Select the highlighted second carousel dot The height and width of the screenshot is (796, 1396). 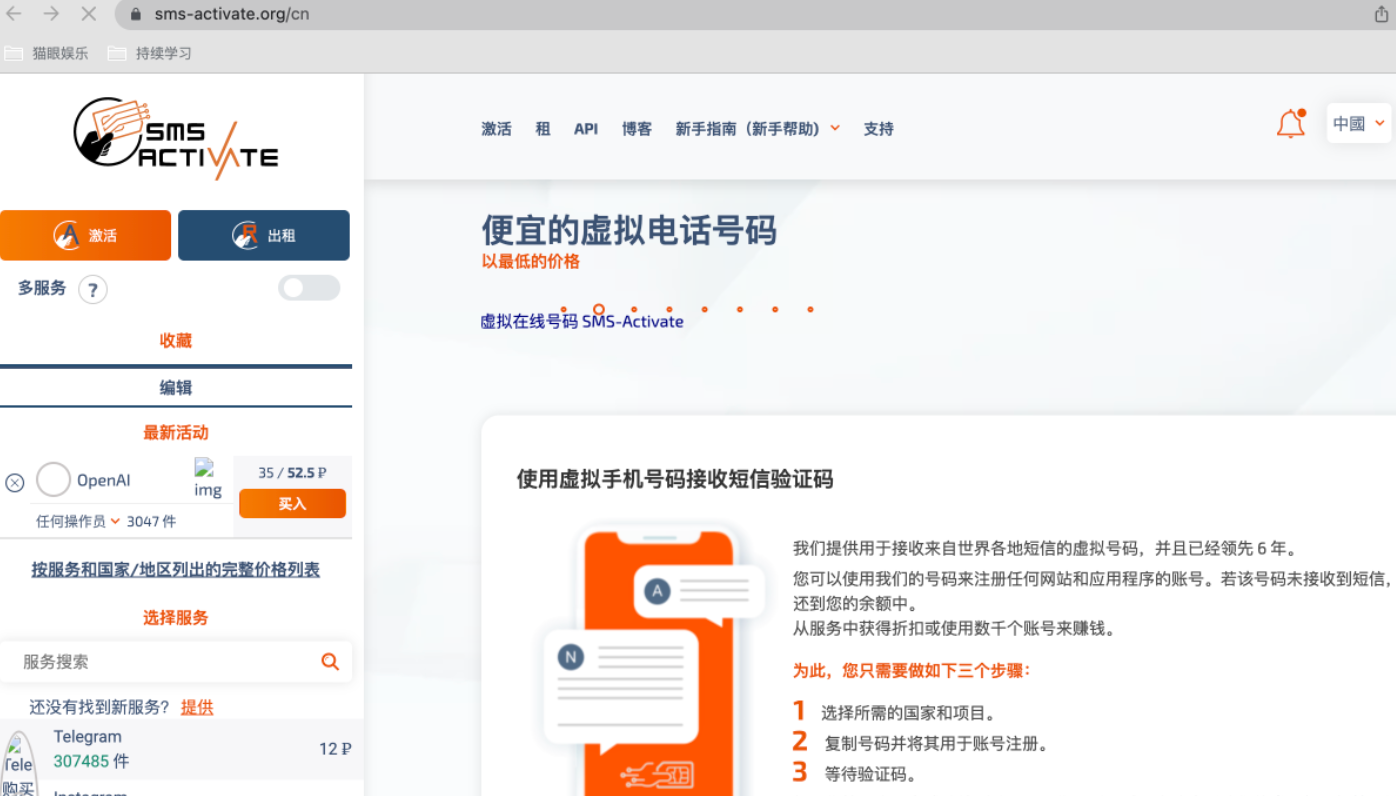click(599, 309)
